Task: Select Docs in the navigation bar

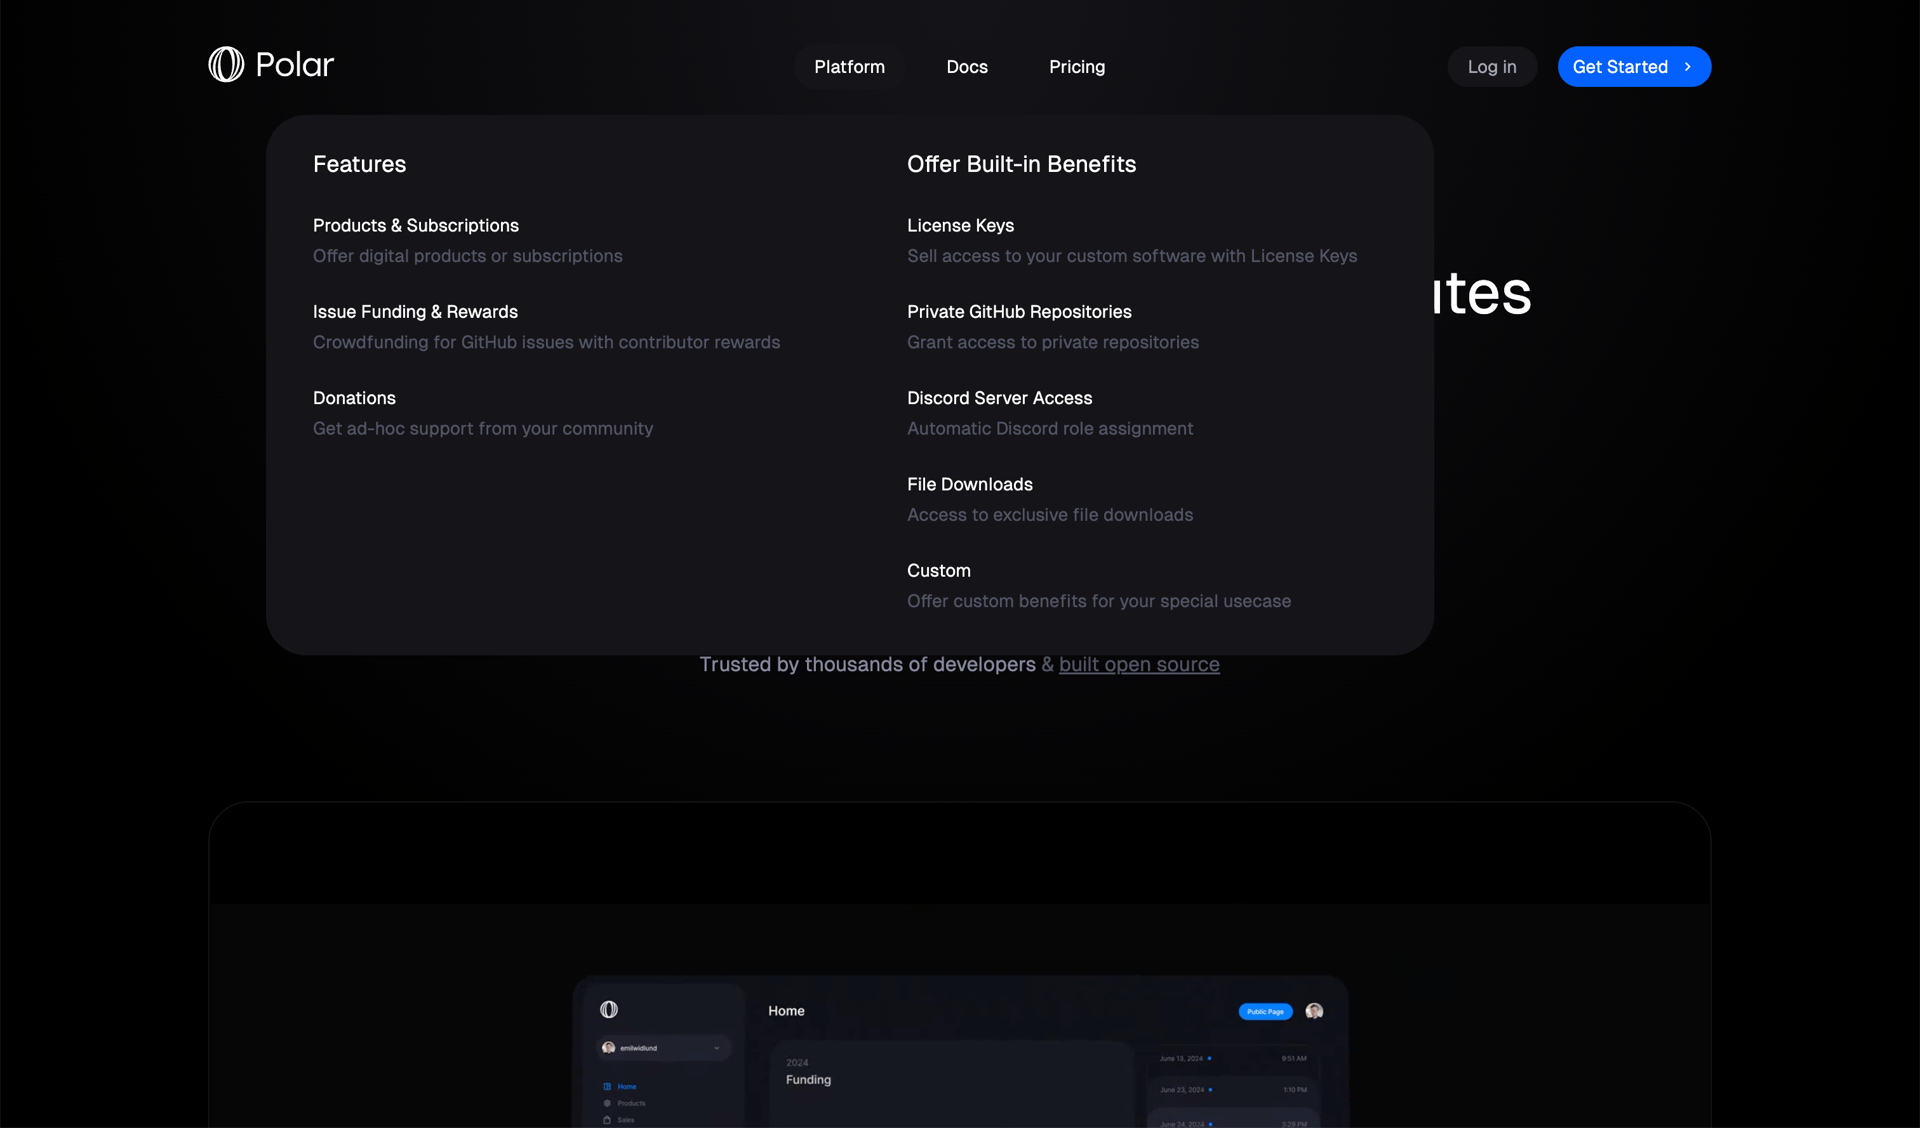Action: 967,66
